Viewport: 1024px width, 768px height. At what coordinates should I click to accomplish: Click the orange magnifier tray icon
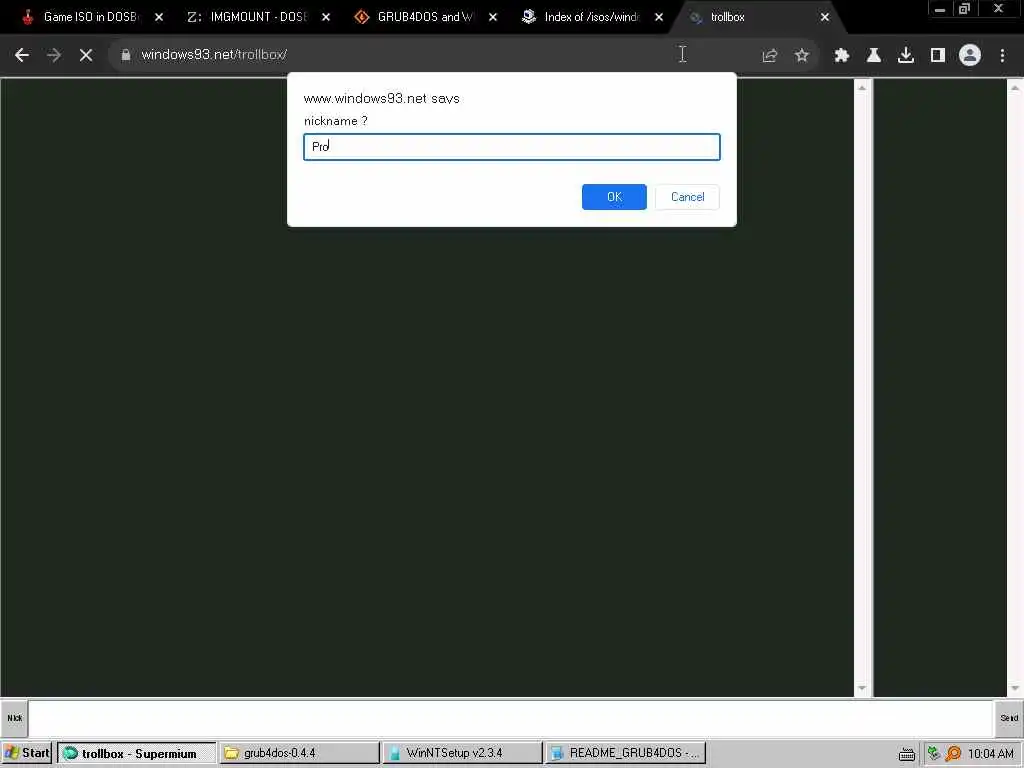click(953, 754)
